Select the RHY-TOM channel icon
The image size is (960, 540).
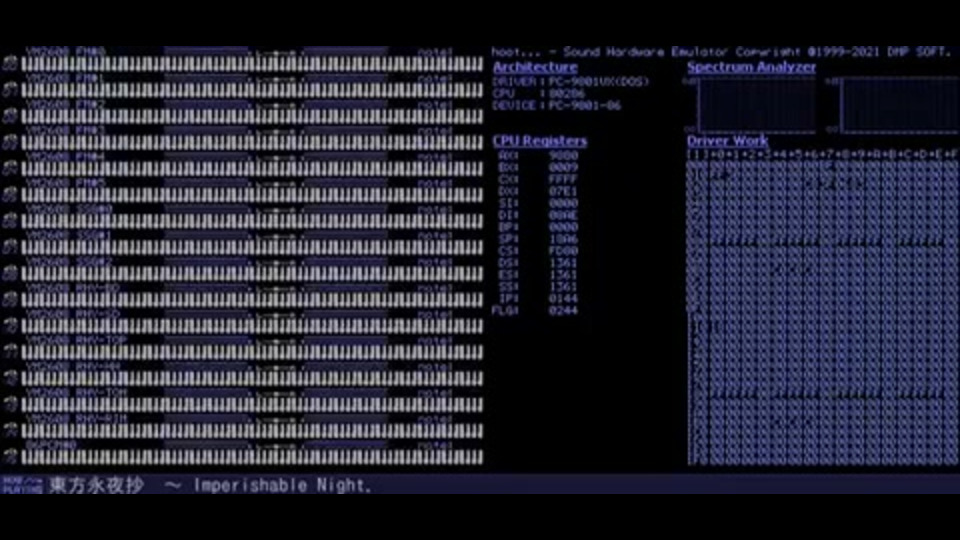[10, 403]
